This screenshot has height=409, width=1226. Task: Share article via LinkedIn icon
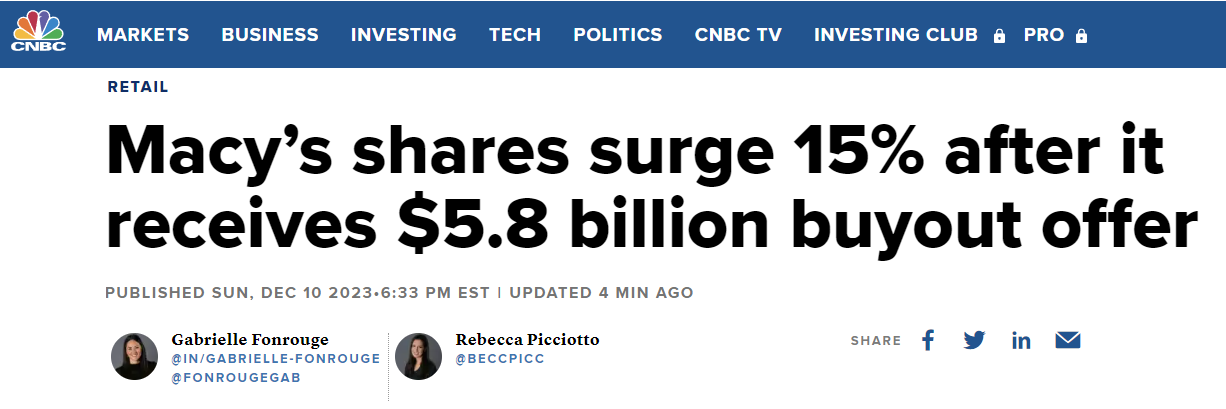[1021, 340]
